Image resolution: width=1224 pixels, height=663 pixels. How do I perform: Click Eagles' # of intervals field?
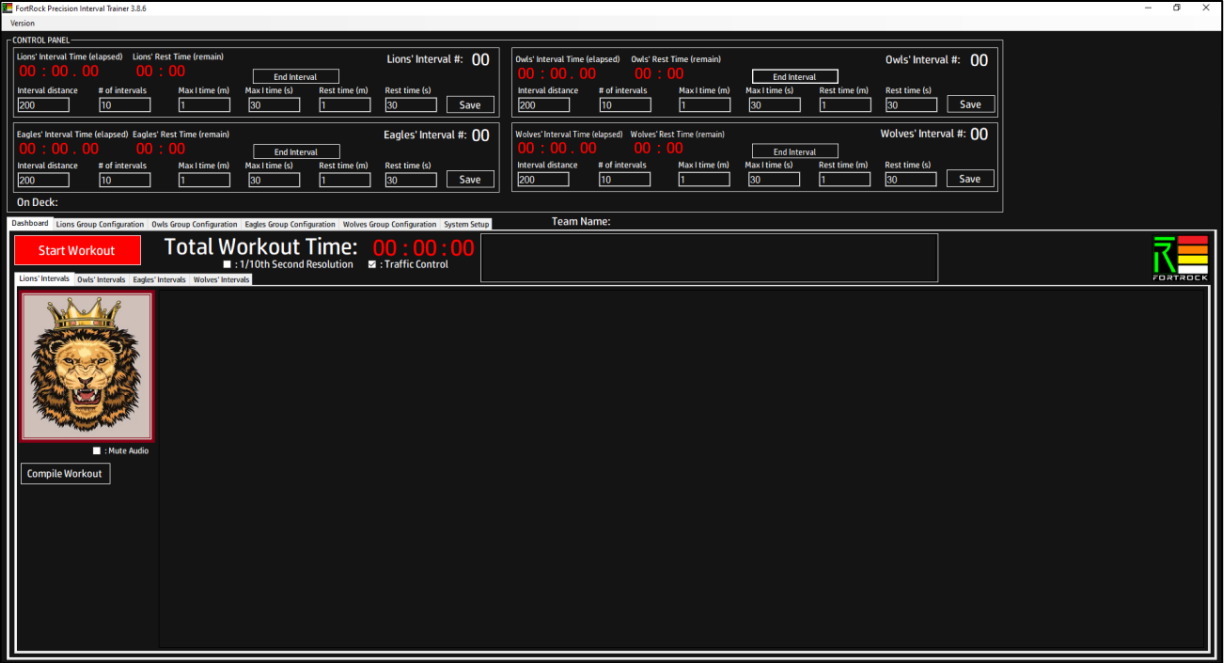coord(125,181)
